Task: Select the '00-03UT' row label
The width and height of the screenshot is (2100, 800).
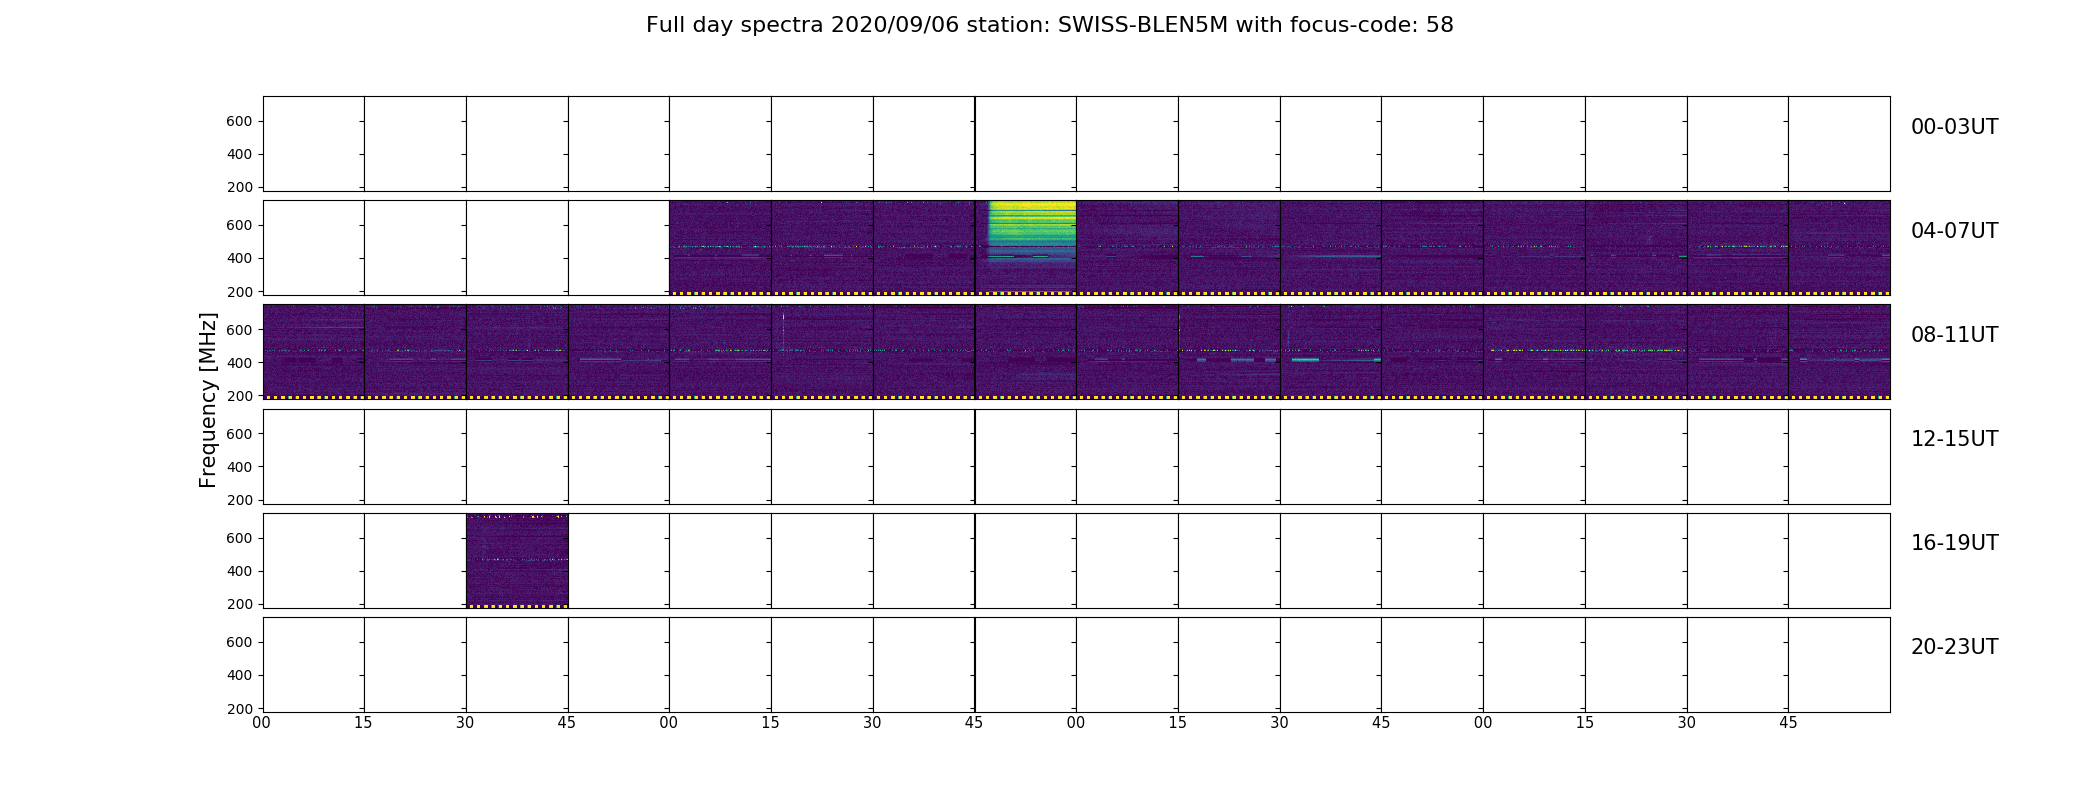Action: click(1954, 127)
